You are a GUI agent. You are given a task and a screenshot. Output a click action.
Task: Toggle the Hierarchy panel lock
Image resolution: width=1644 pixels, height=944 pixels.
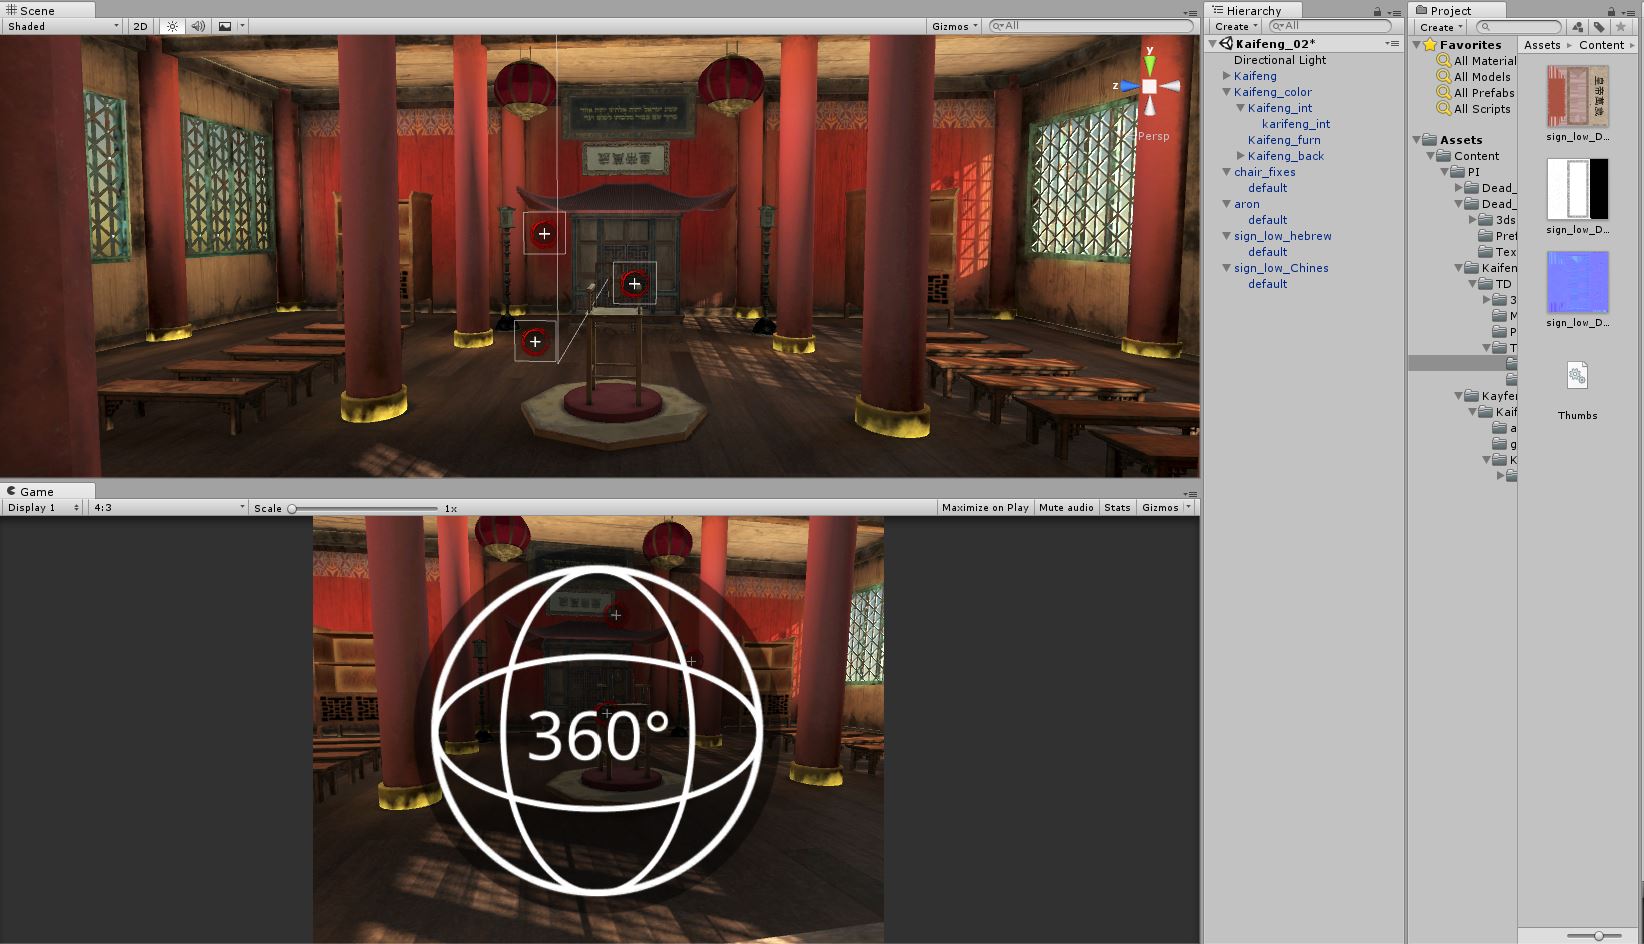coord(1377,12)
